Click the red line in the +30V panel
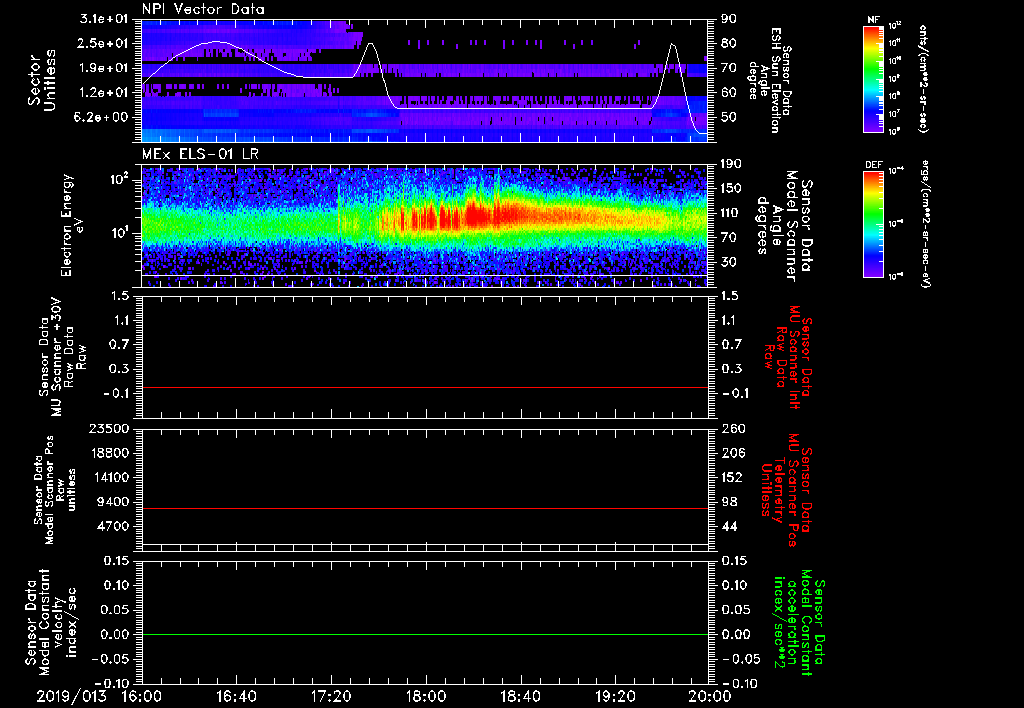 [425, 387]
